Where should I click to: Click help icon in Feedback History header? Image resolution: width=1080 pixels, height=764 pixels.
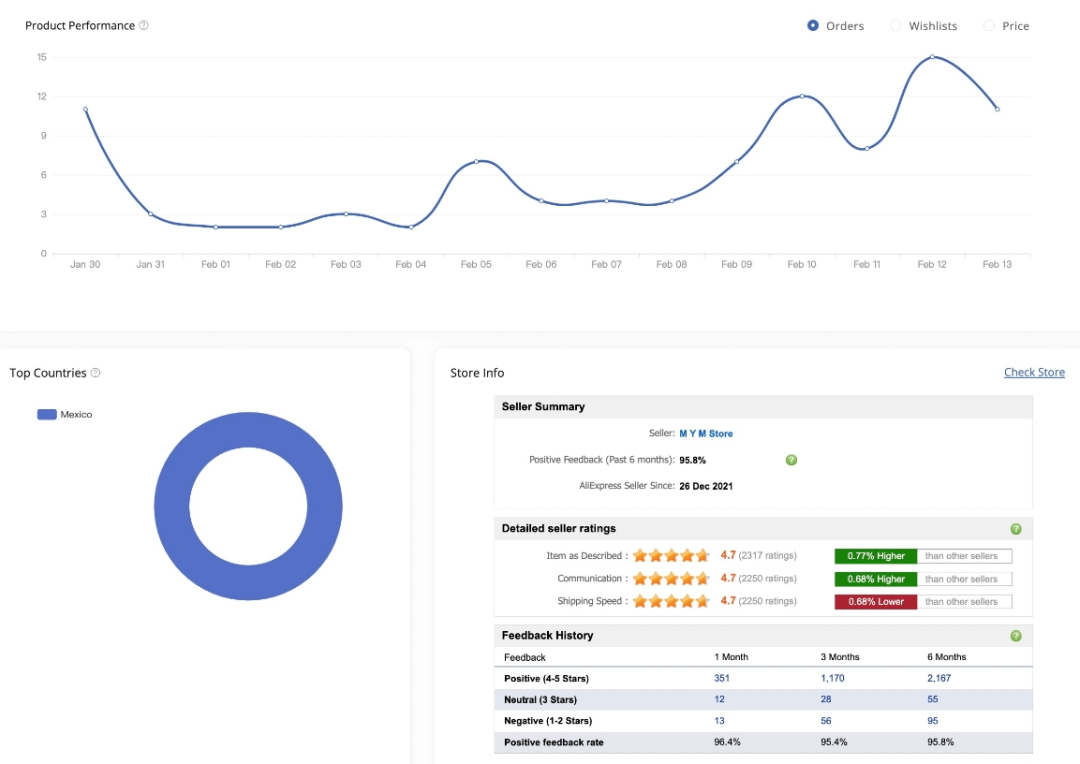(1016, 636)
